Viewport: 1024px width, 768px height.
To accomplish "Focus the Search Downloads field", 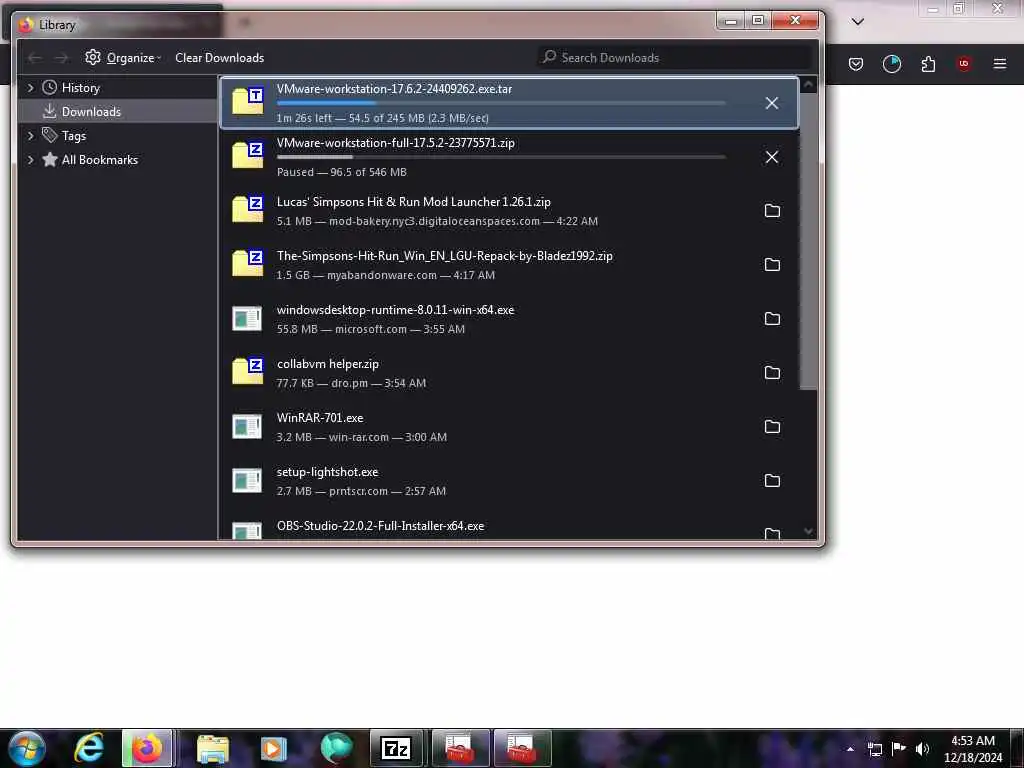I will point(674,57).
